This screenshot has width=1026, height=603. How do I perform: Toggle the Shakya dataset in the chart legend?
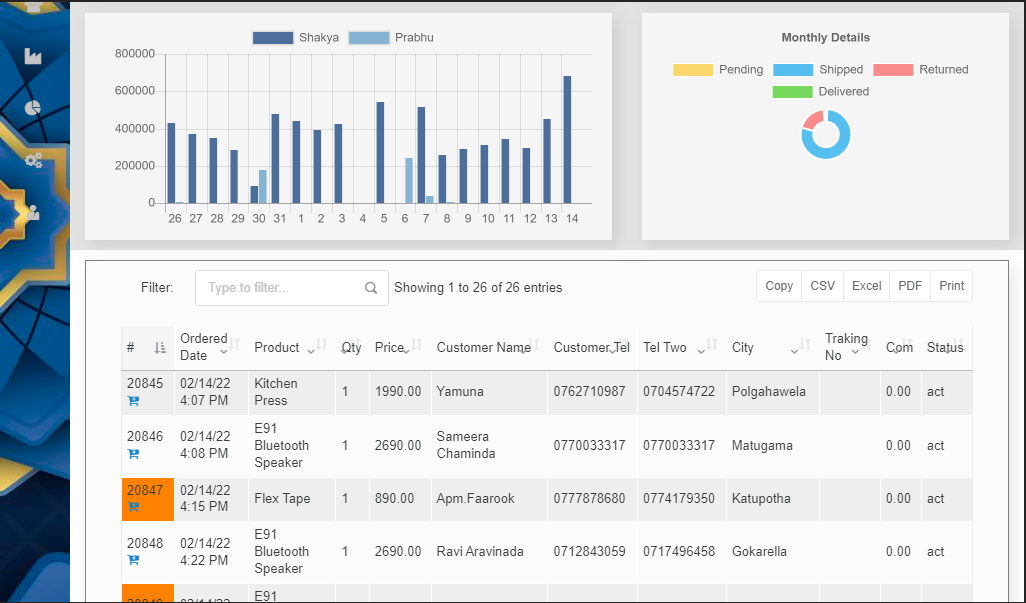point(296,38)
